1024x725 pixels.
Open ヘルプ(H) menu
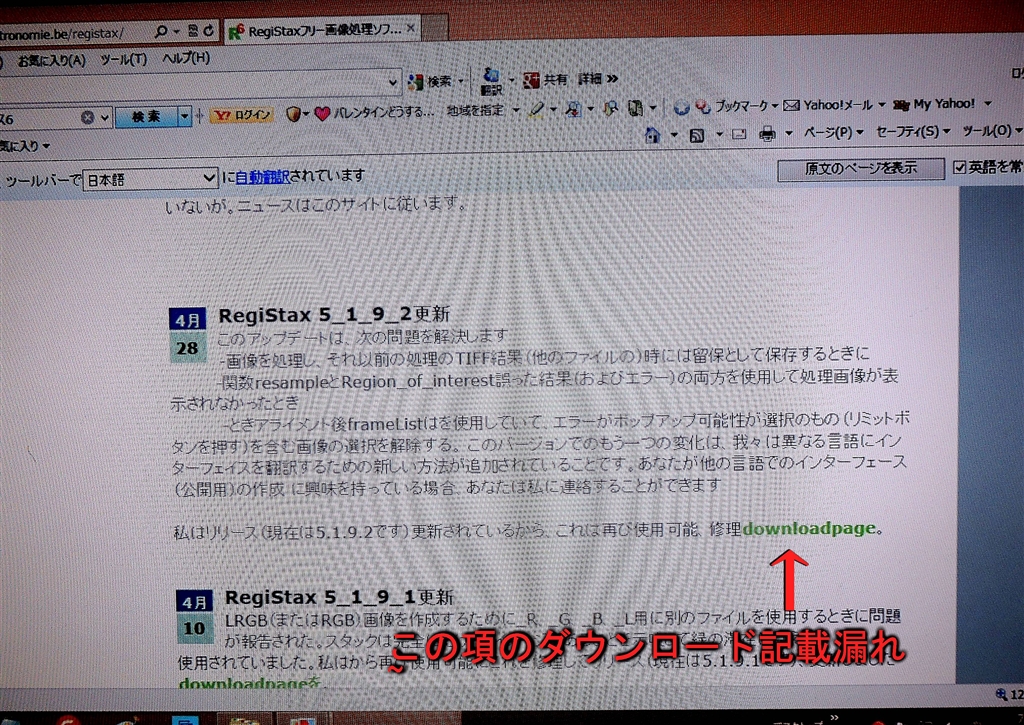click(x=186, y=58)
